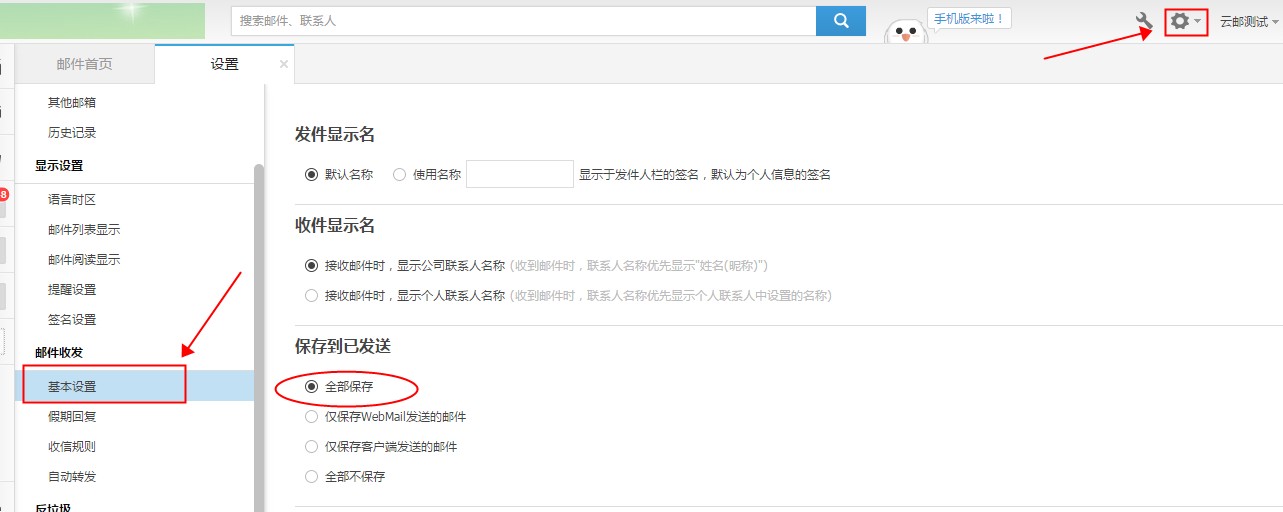This screenshot has width=1283, height=512.
Task: Open dropdown arrow beside gear icon
Action: click(x=1198, y=21)
